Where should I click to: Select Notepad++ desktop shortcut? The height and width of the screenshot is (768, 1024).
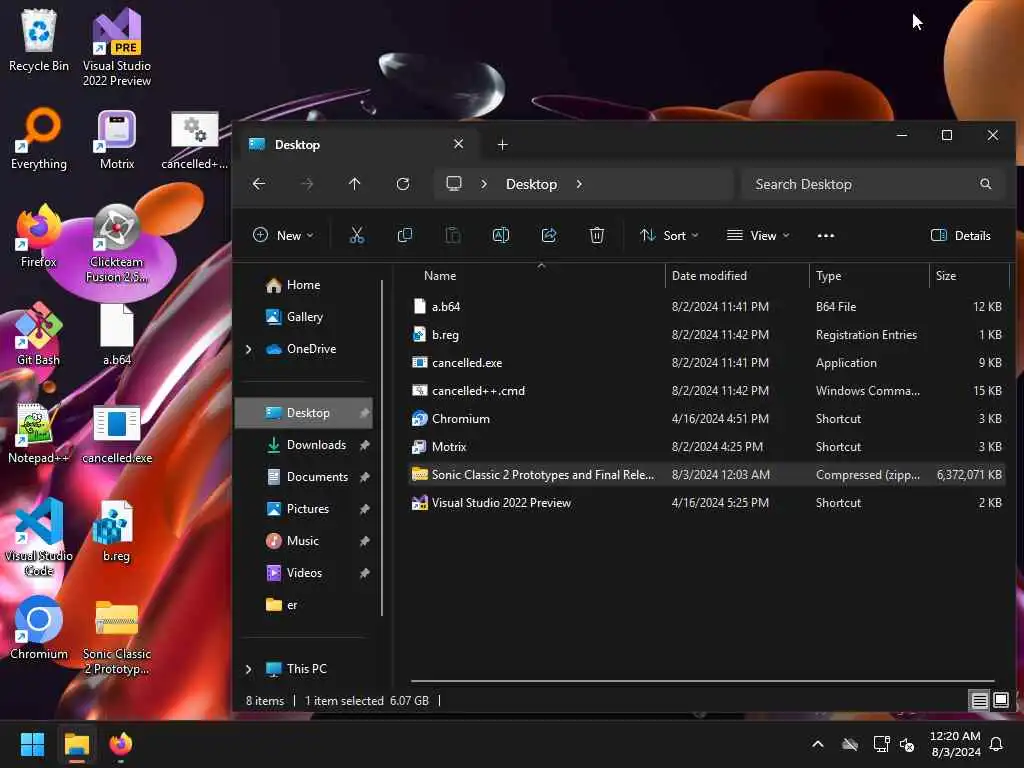(x=39, y=433)
